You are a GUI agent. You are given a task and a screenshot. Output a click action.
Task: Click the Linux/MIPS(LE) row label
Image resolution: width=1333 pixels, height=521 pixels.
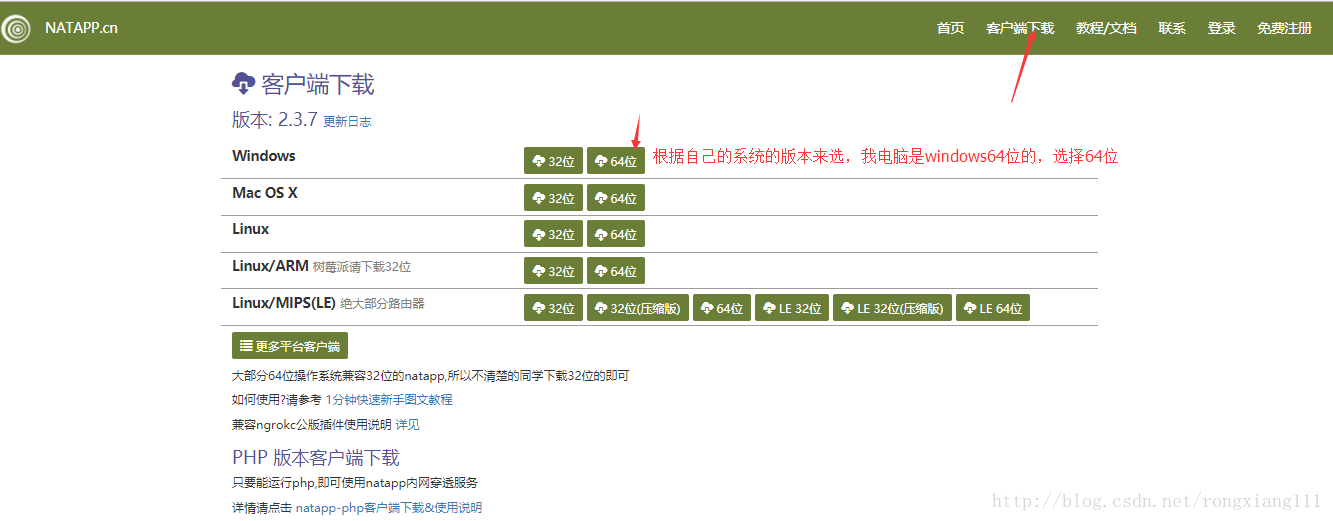(x=284, y=303)
